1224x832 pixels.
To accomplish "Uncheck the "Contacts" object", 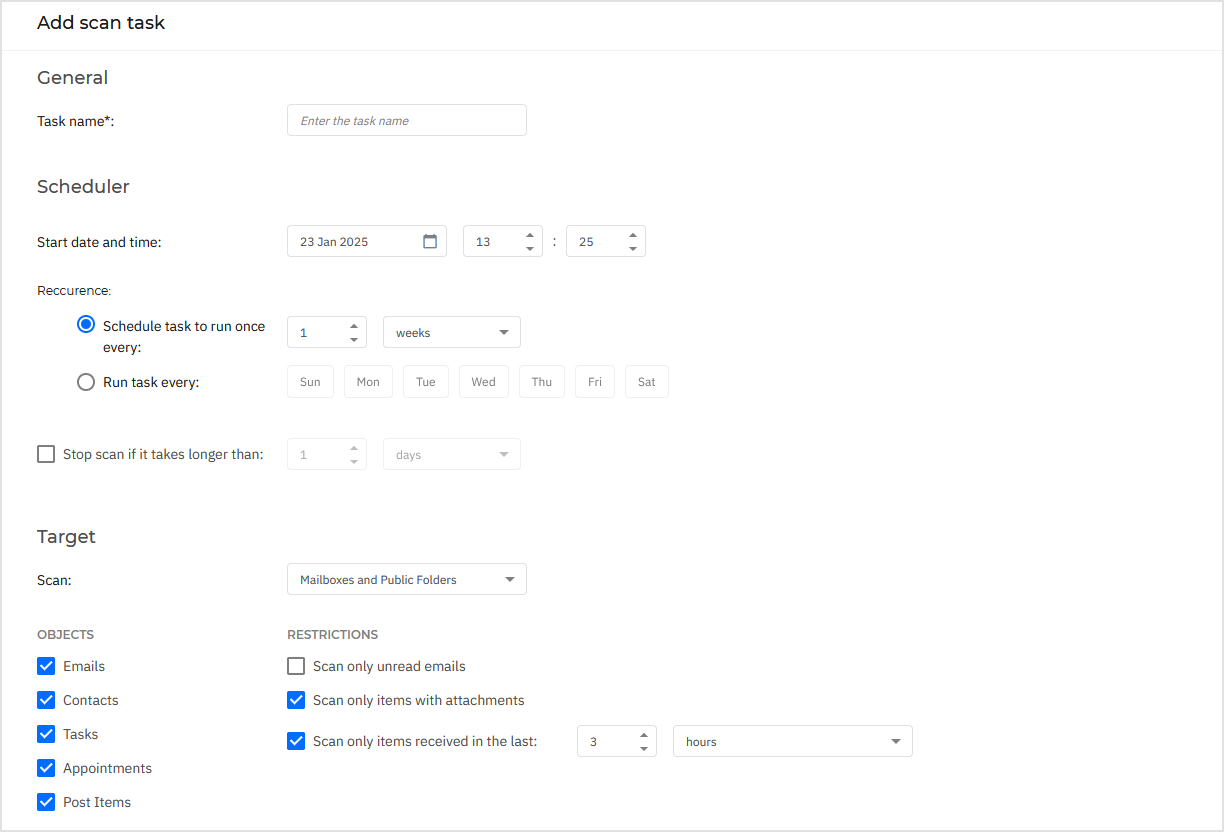I will tap(46, 700).
